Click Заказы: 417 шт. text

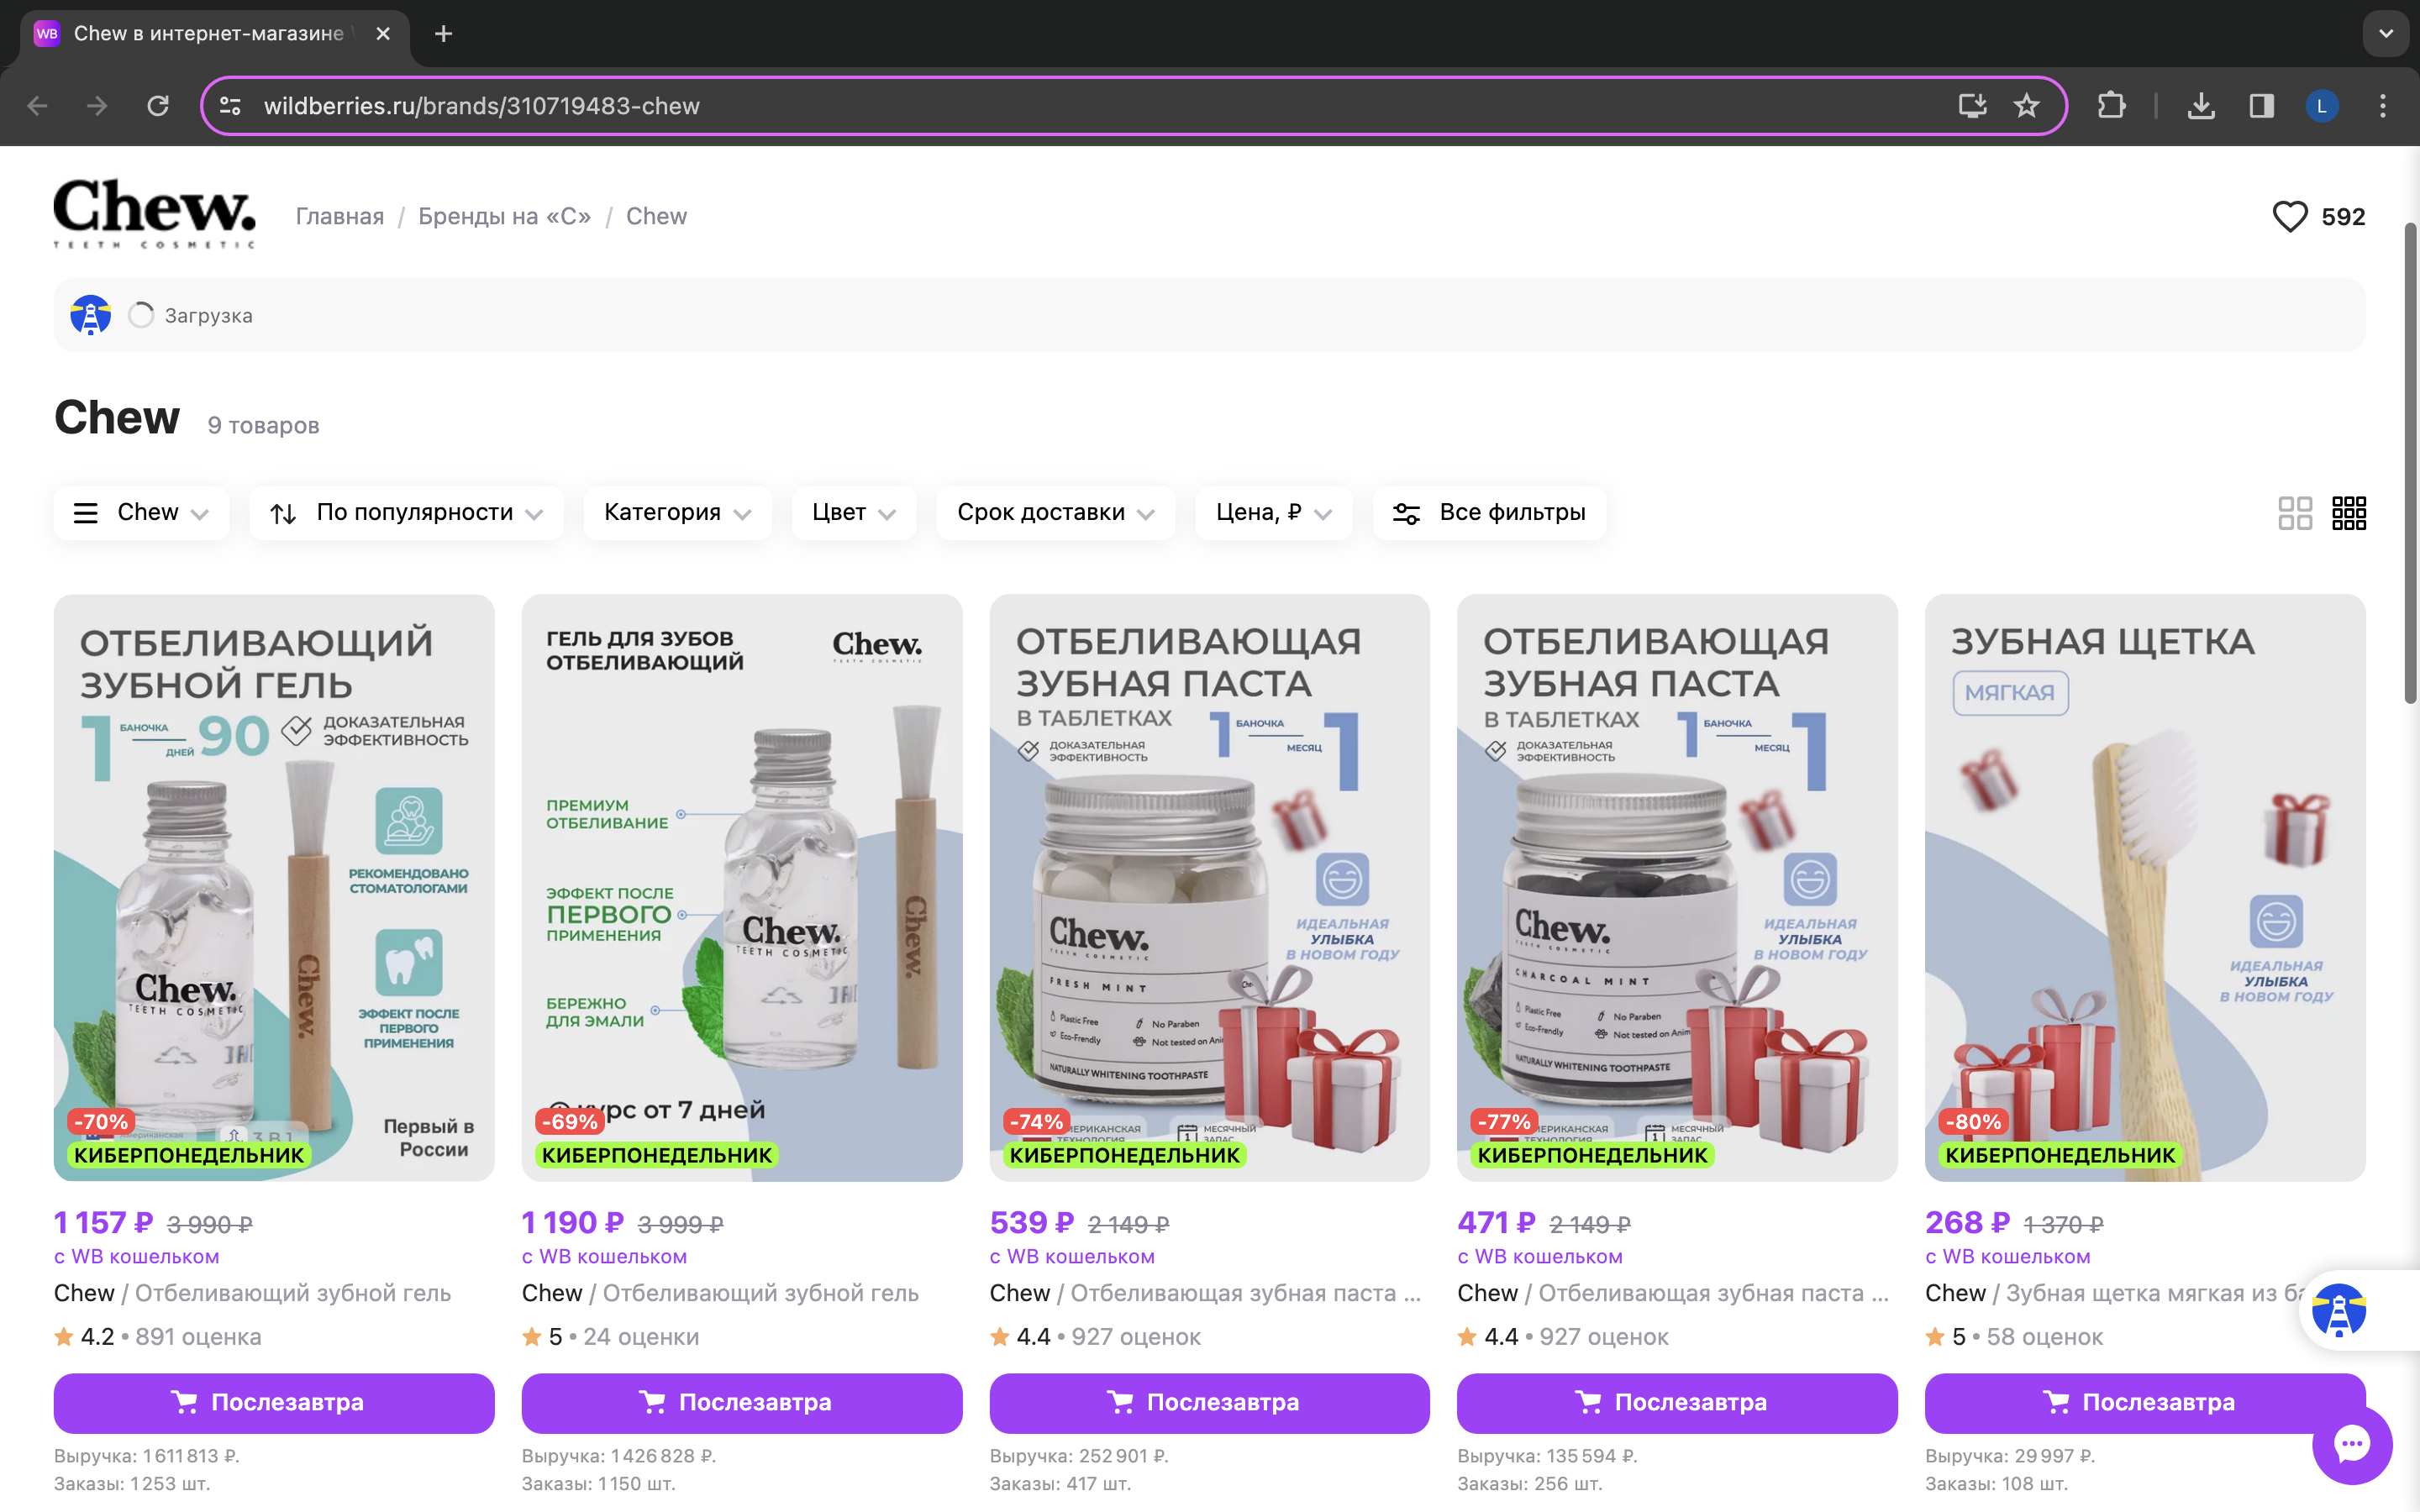coord(1060,1484)
